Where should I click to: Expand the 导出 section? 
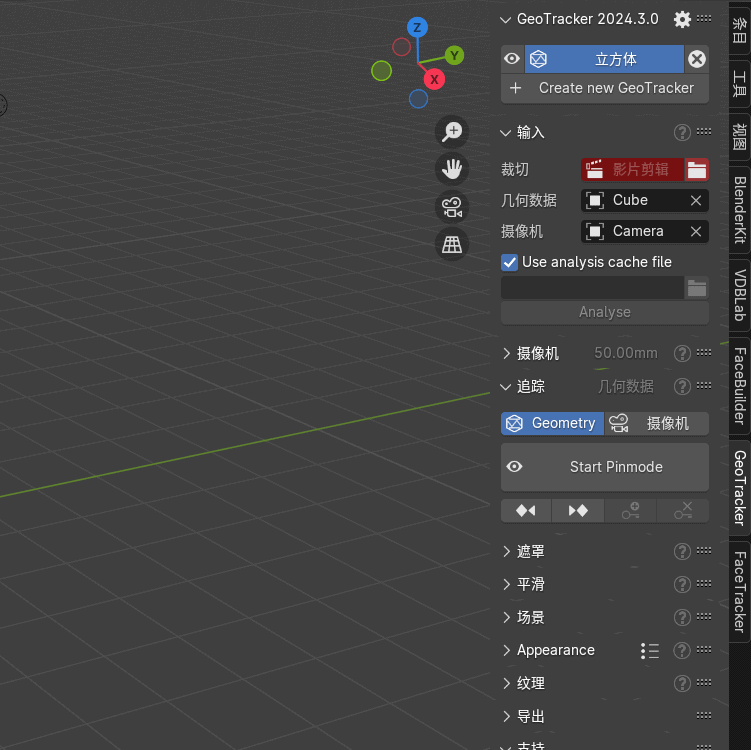click(506, 716)
